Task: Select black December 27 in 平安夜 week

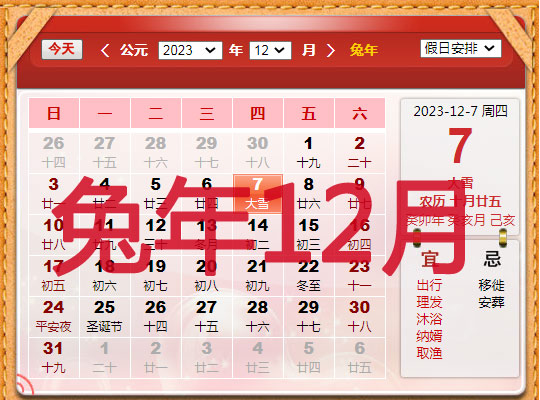Action: click(x=207, y=317)
